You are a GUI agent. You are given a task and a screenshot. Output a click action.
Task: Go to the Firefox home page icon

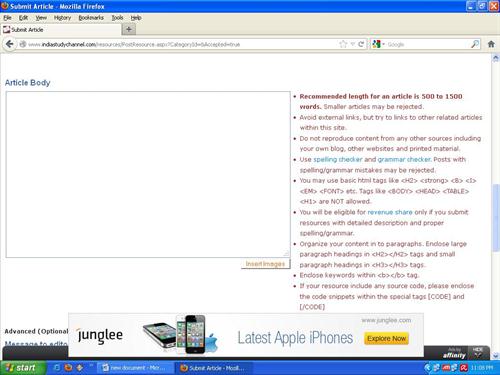click(491, 44)
